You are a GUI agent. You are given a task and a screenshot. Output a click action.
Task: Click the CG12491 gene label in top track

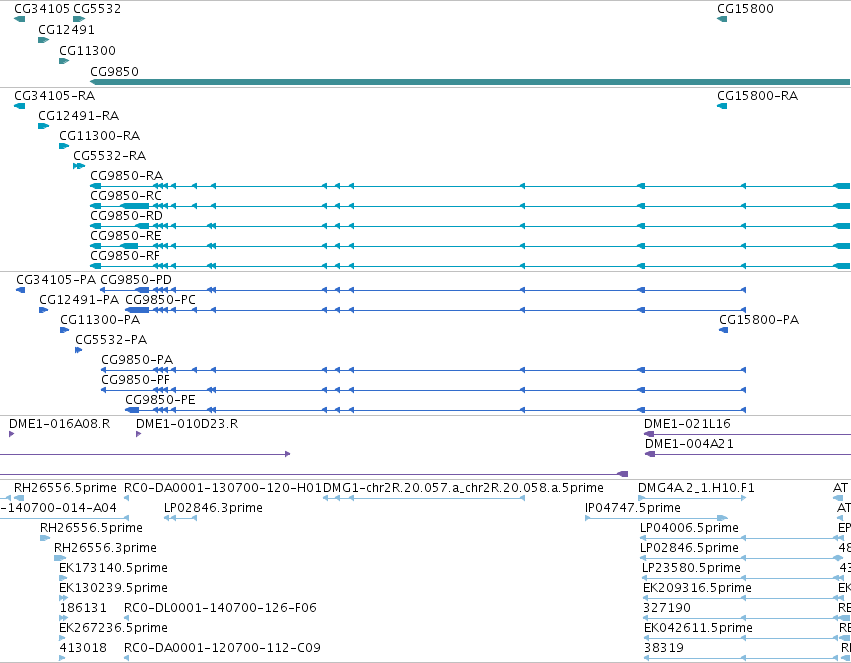(66, 30)
